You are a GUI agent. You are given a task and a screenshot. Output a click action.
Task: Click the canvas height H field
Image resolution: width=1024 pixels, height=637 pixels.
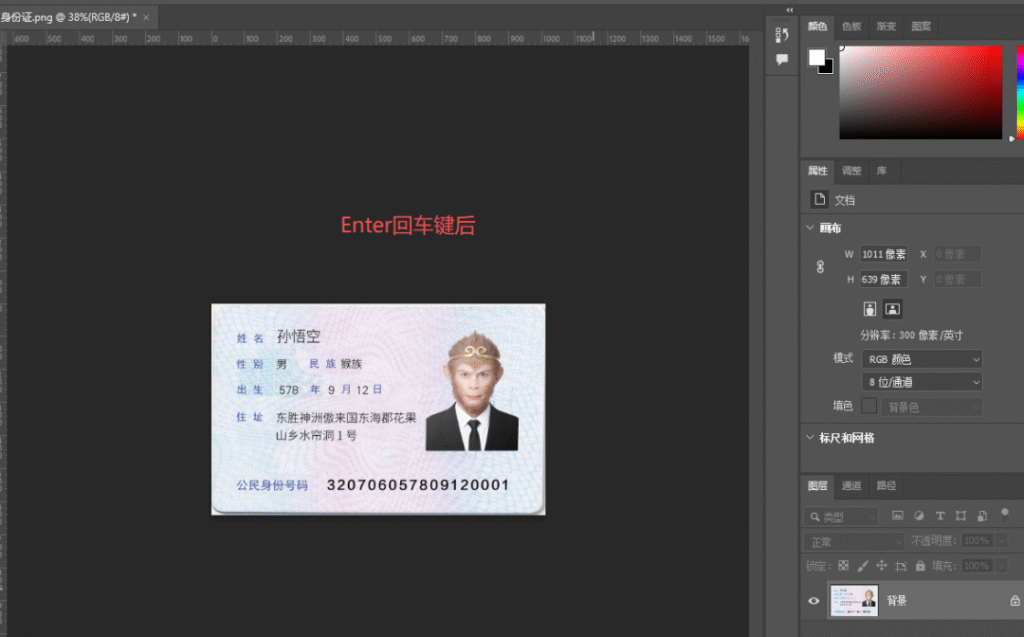[883, 280]
